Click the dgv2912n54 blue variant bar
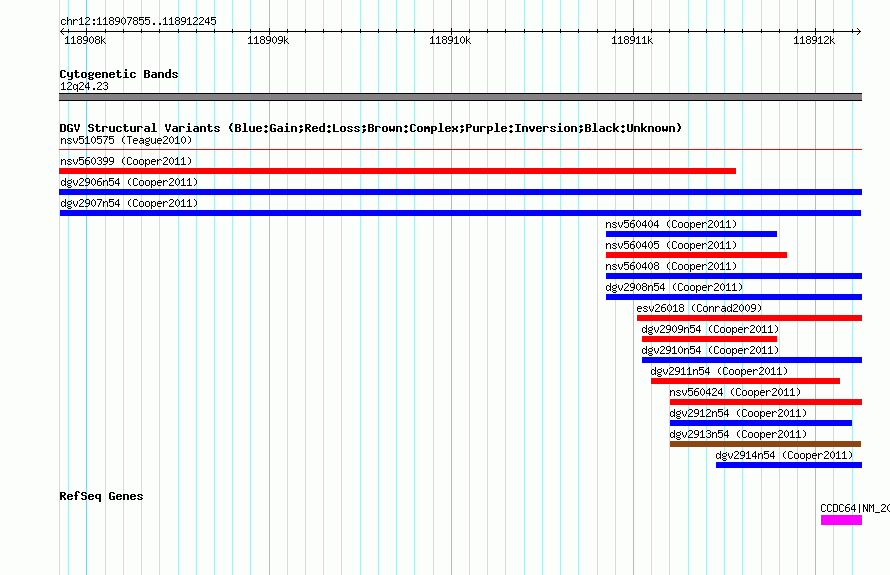This screenshot has height=575, width=890. [761, 423]
